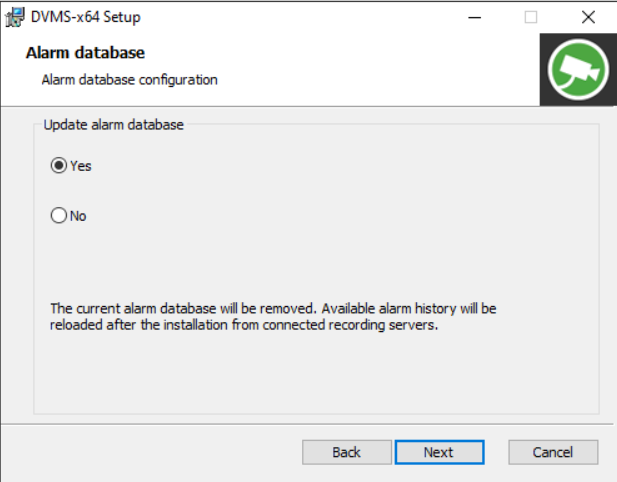
Task: Click the "reloaded after the installation" text line
Action: pos(244,327)
